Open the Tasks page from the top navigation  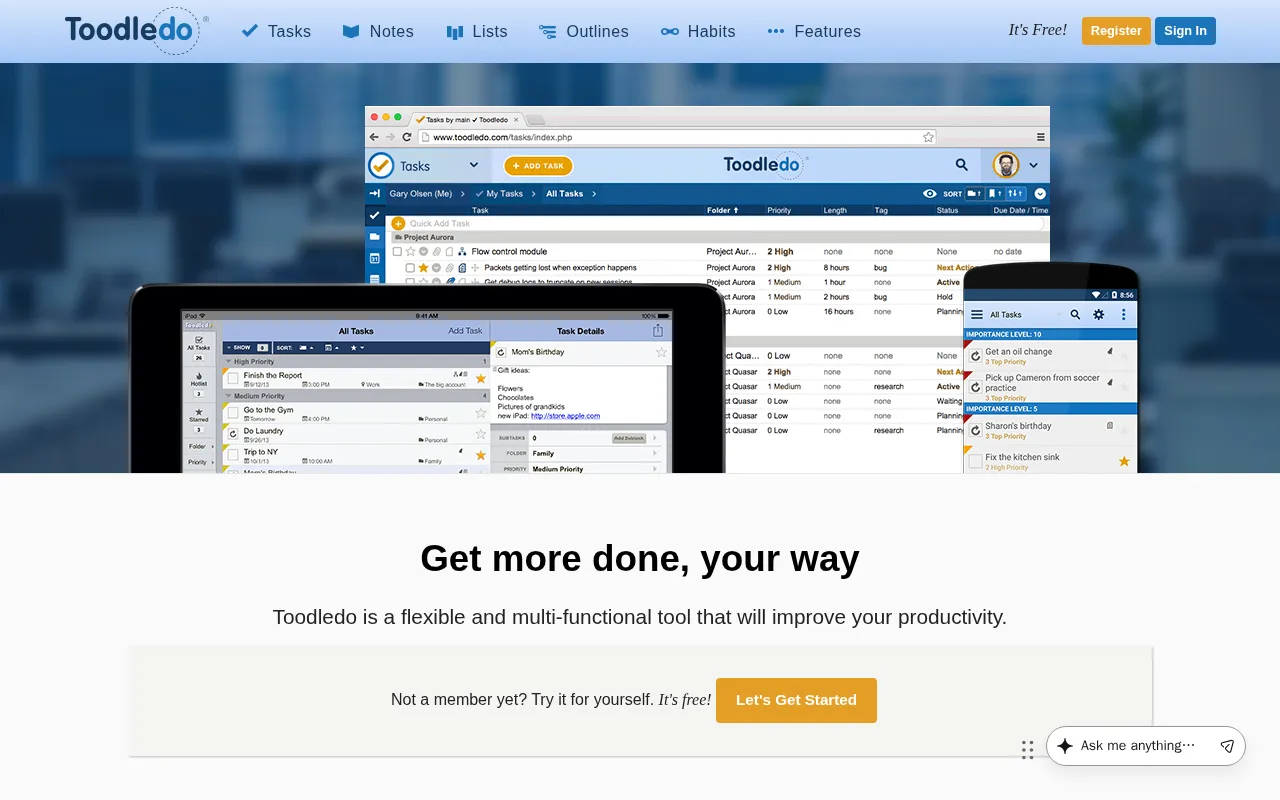coord(276,31)
